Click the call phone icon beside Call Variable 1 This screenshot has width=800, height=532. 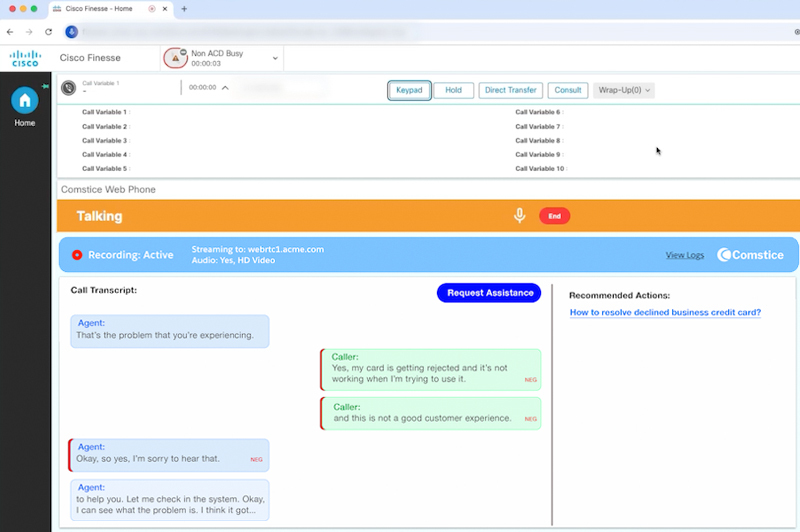click(68, 88)
